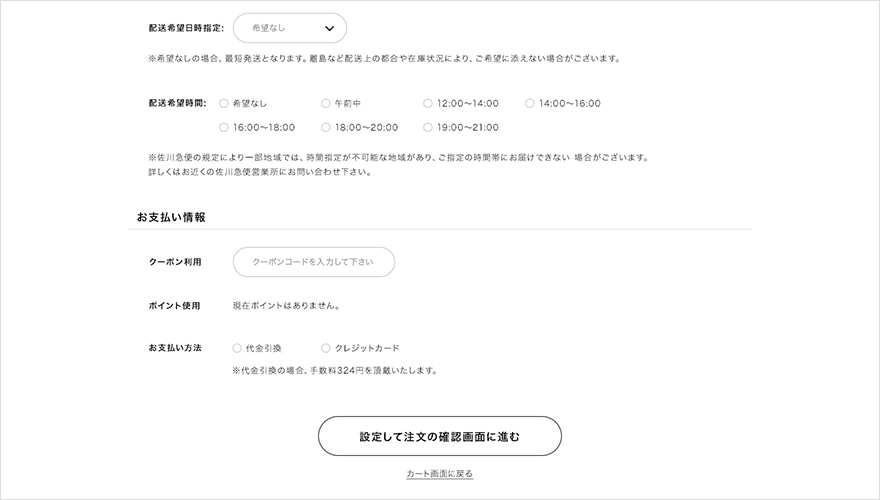Select 午前中 delivery time option
The height and width of the screenshot is (500, 880).
tap(326, 103)
